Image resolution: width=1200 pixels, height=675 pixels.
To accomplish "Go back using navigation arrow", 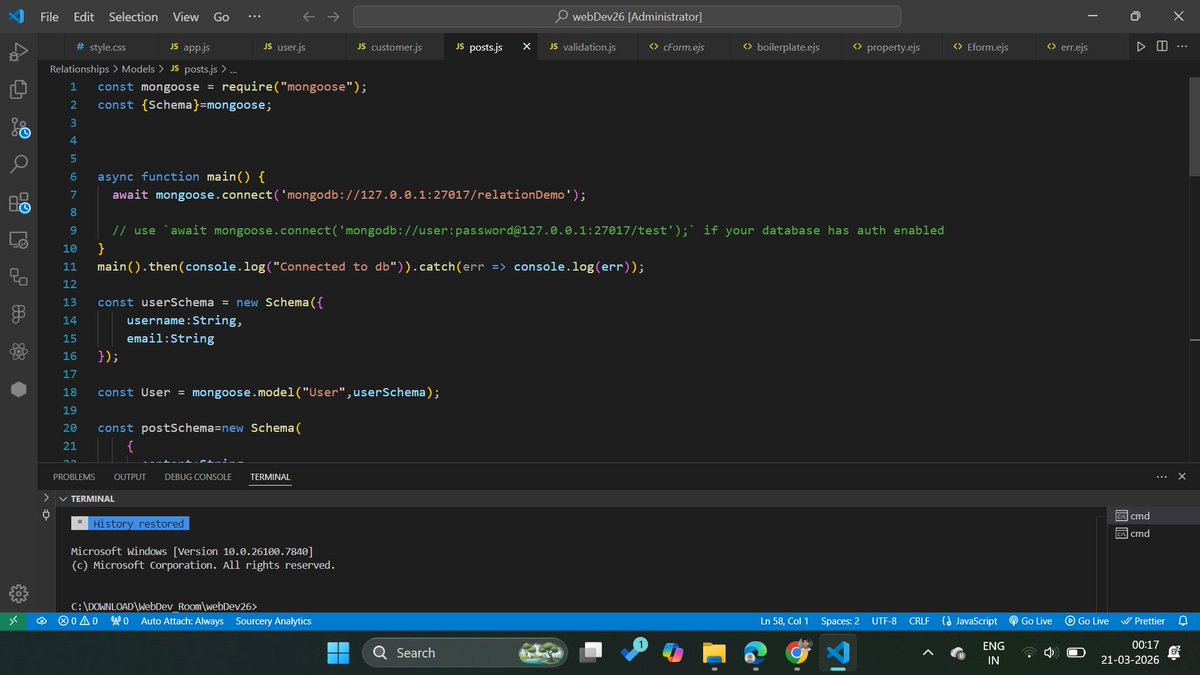I will 309,17.
